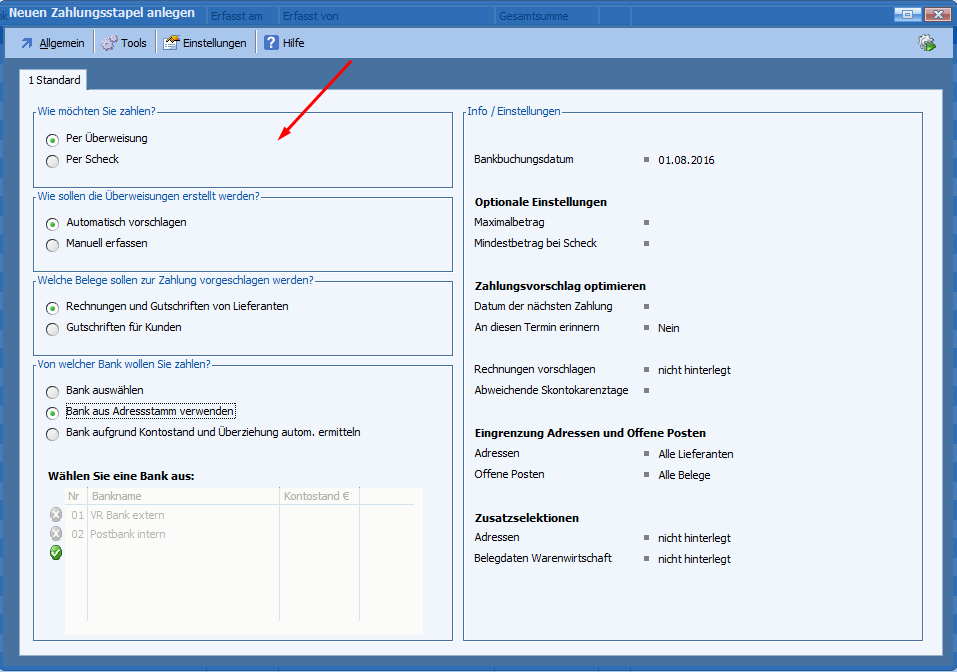Screen dimensions: 957x672
Task: Click gray X icon beside Postbank intern
Action: click(x=56, y=534)
